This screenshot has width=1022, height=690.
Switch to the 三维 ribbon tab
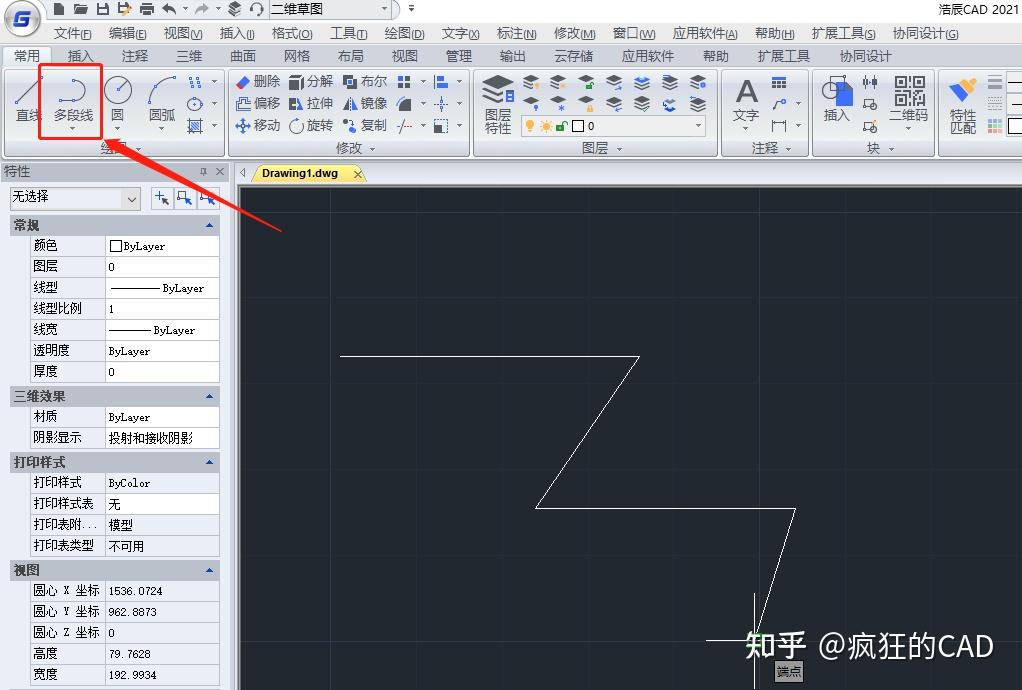pyautogui.click(x=189, y=56)
